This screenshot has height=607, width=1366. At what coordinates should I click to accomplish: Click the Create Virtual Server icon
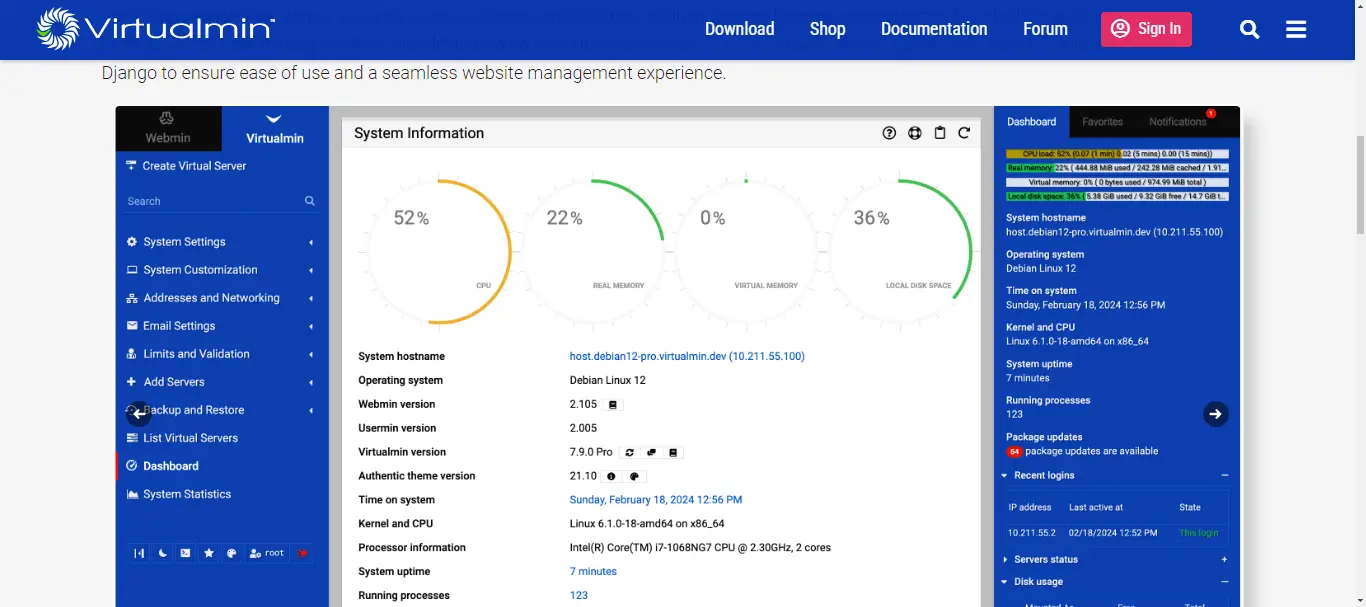point(131,165)
